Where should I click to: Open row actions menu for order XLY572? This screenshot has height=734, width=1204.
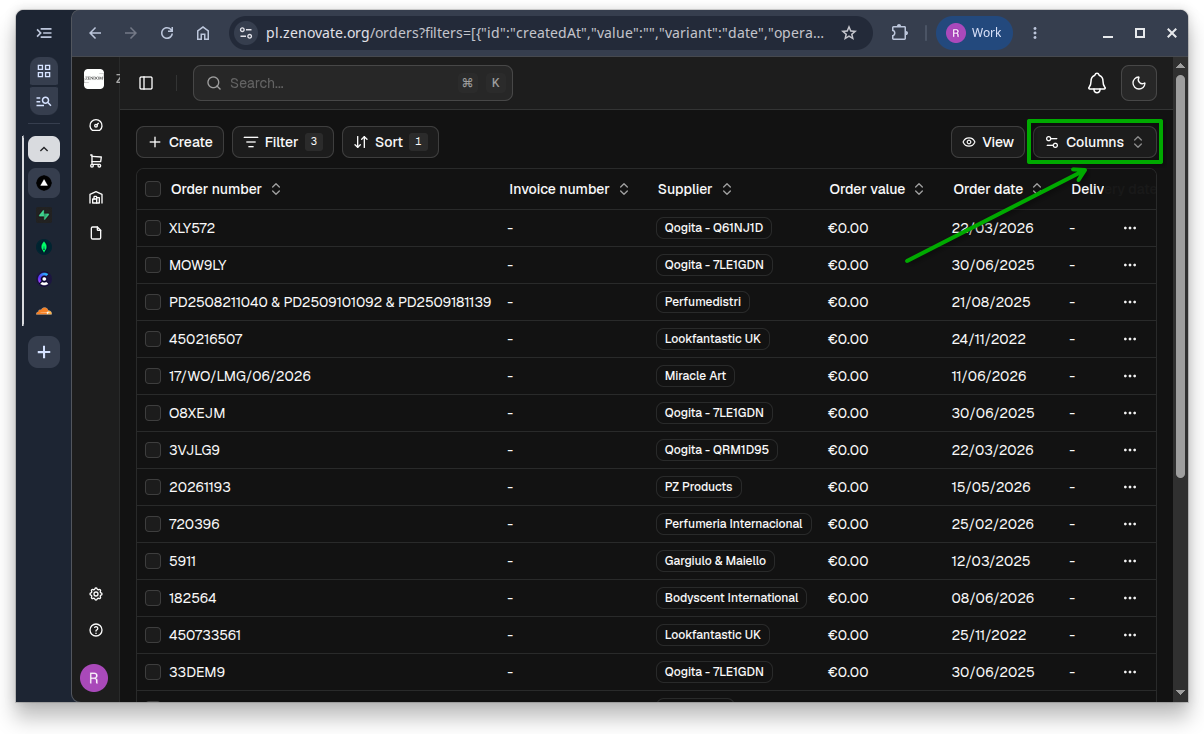tap(1130, 228)
